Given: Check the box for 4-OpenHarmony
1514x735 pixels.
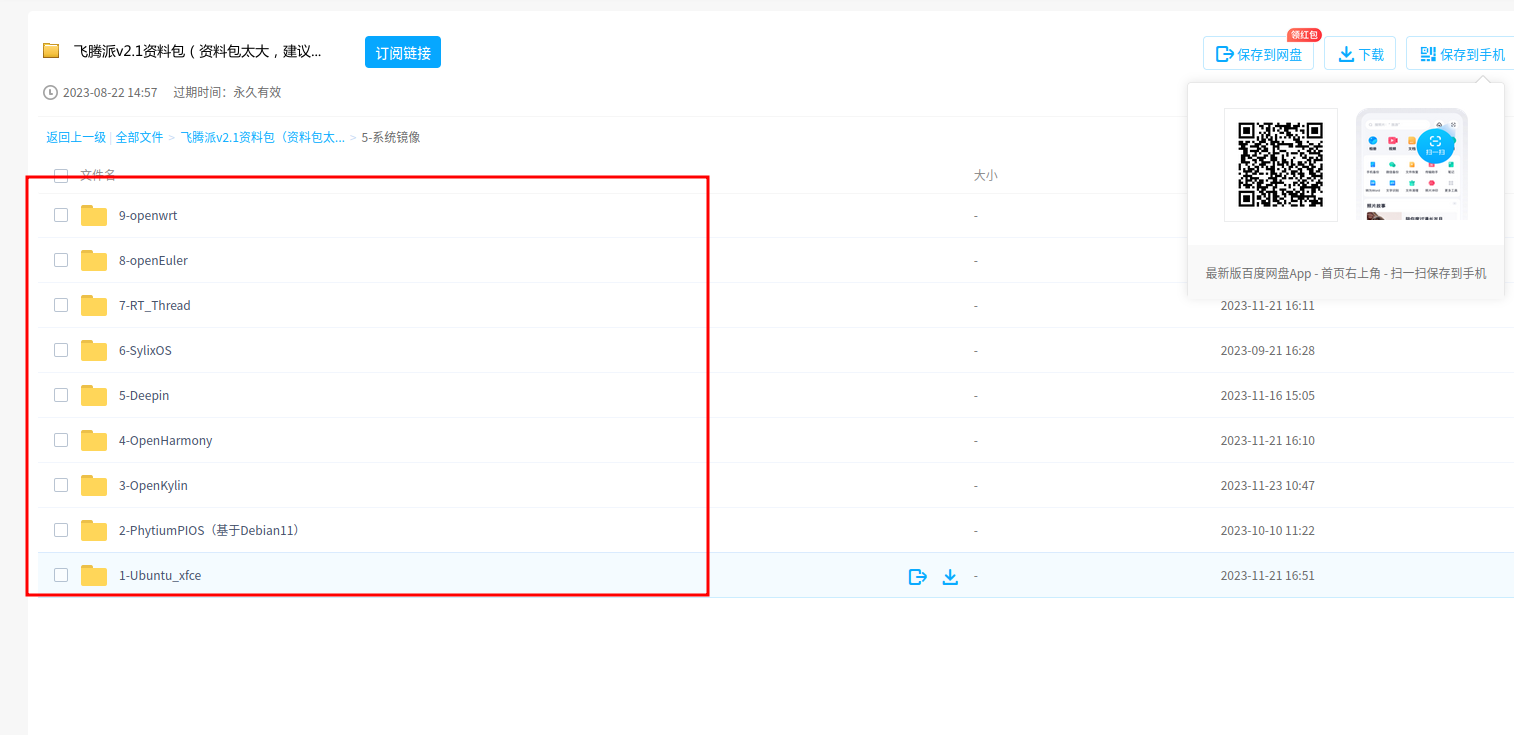Looking at the screenshot, I should coord(61,440).
